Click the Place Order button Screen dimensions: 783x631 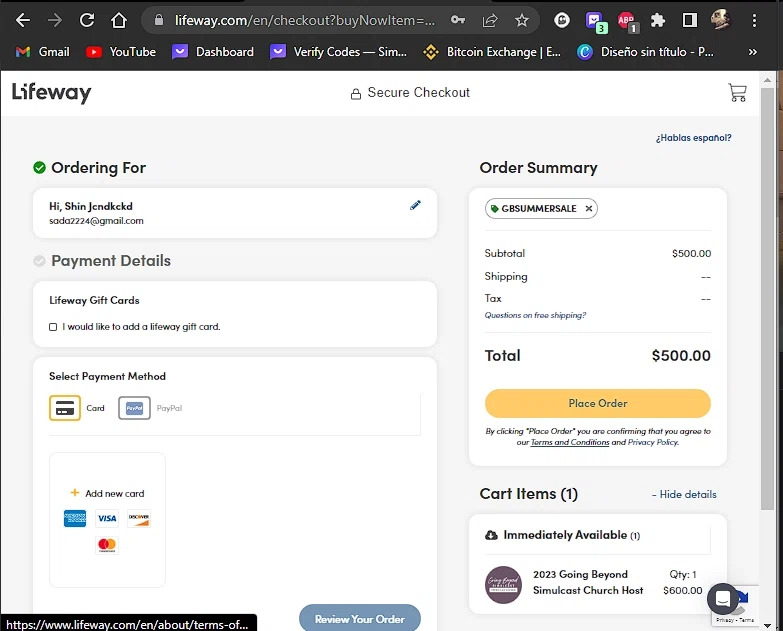(597, 403)
